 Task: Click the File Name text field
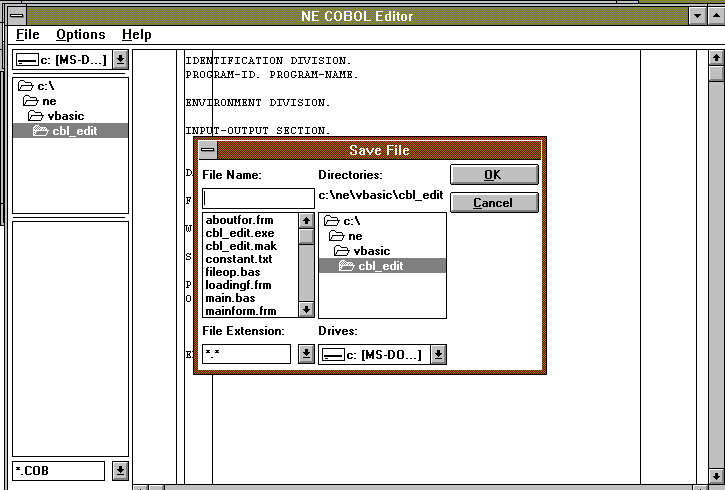[x=258, y=198]
